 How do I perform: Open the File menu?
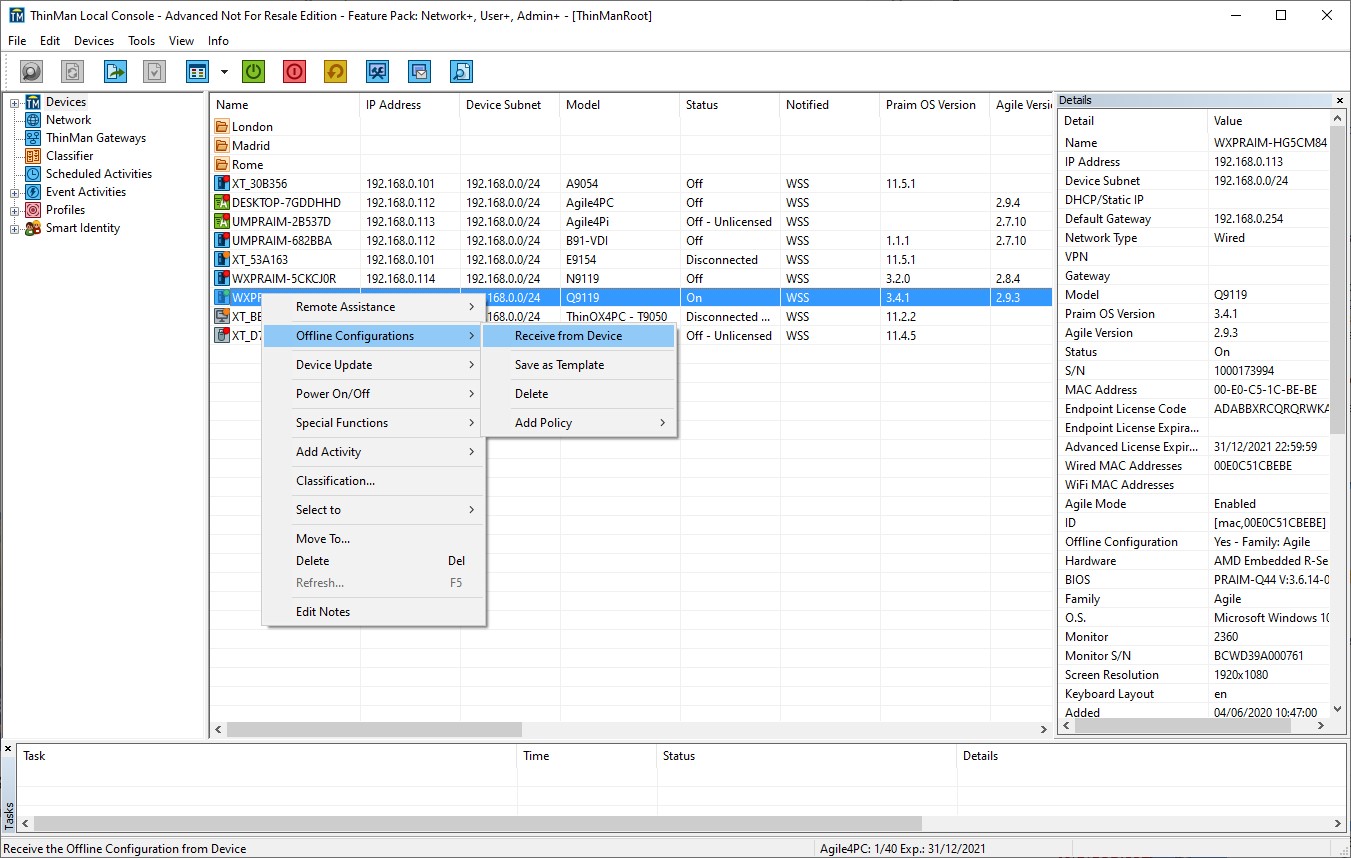pyautogui.click(x=17, y=41)
